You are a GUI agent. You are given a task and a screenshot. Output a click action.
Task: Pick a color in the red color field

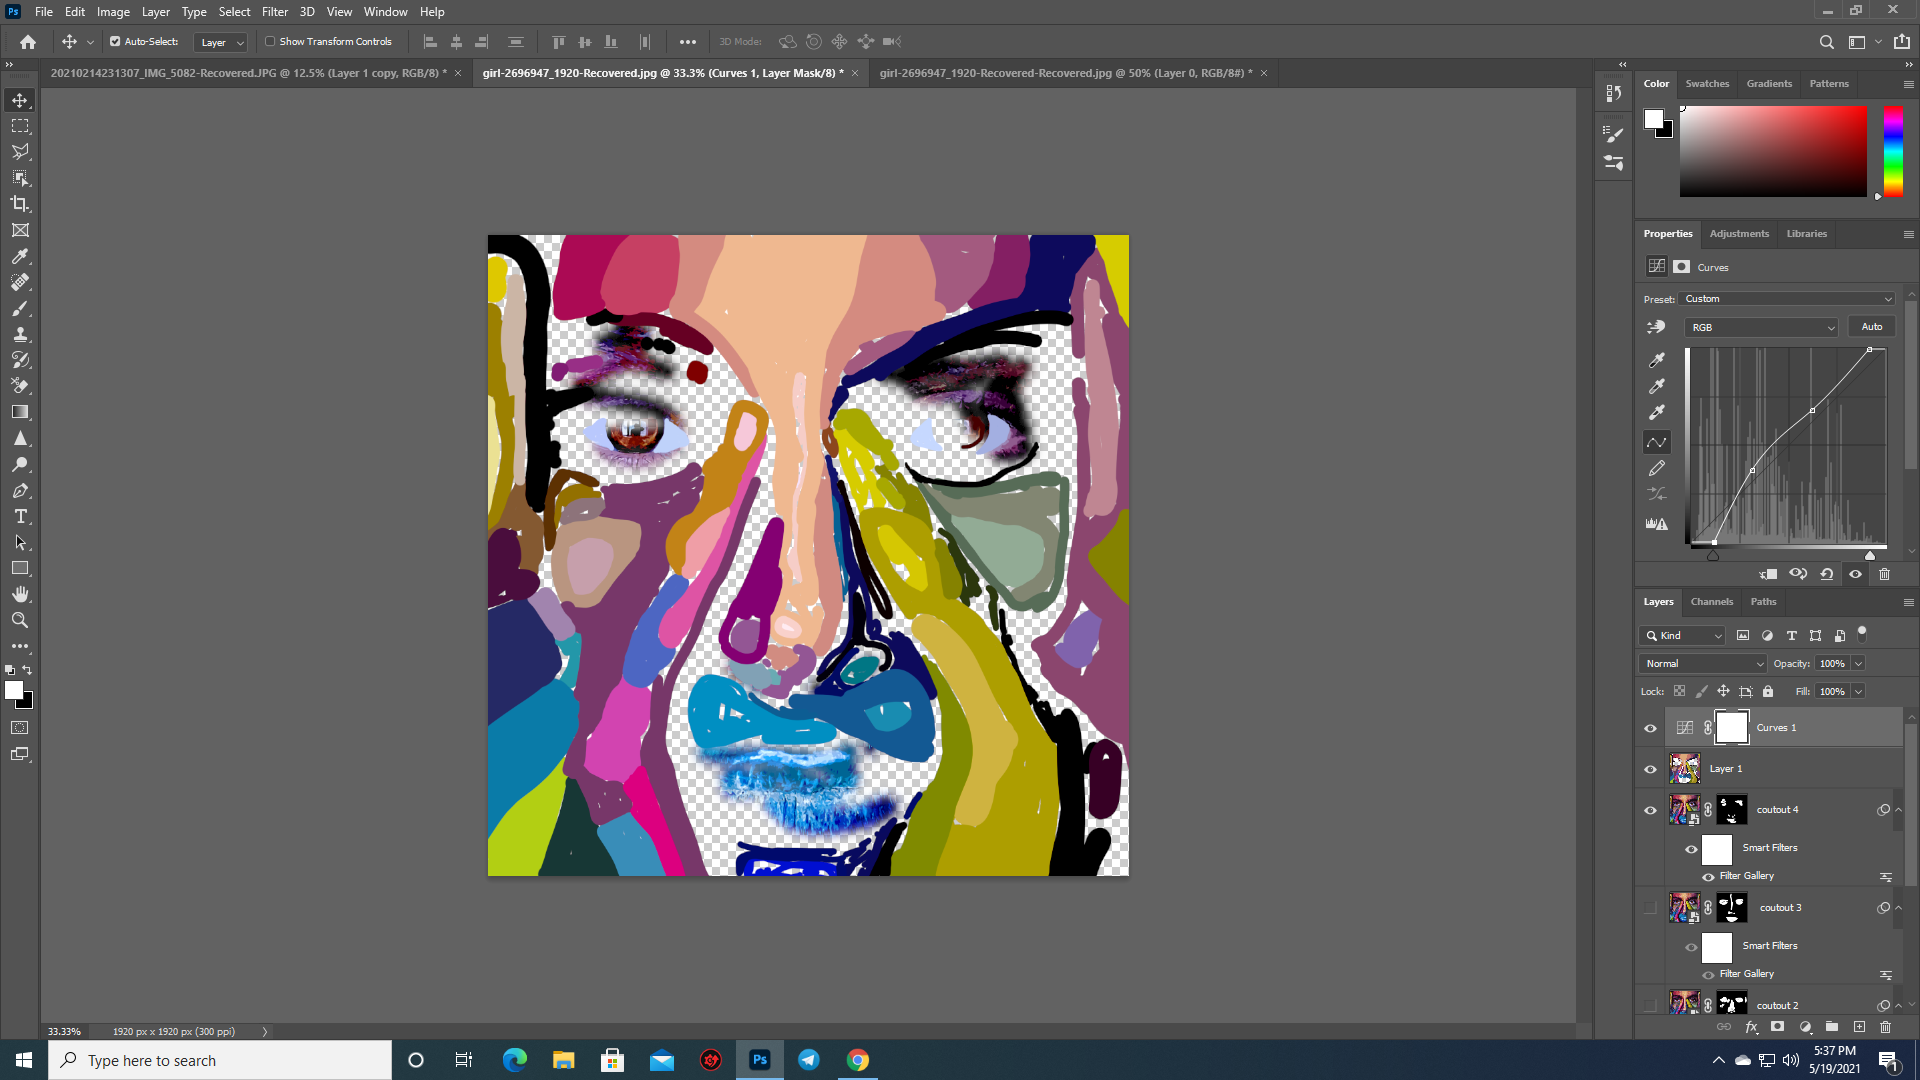pyautogui.click(x=1773, y=151)
